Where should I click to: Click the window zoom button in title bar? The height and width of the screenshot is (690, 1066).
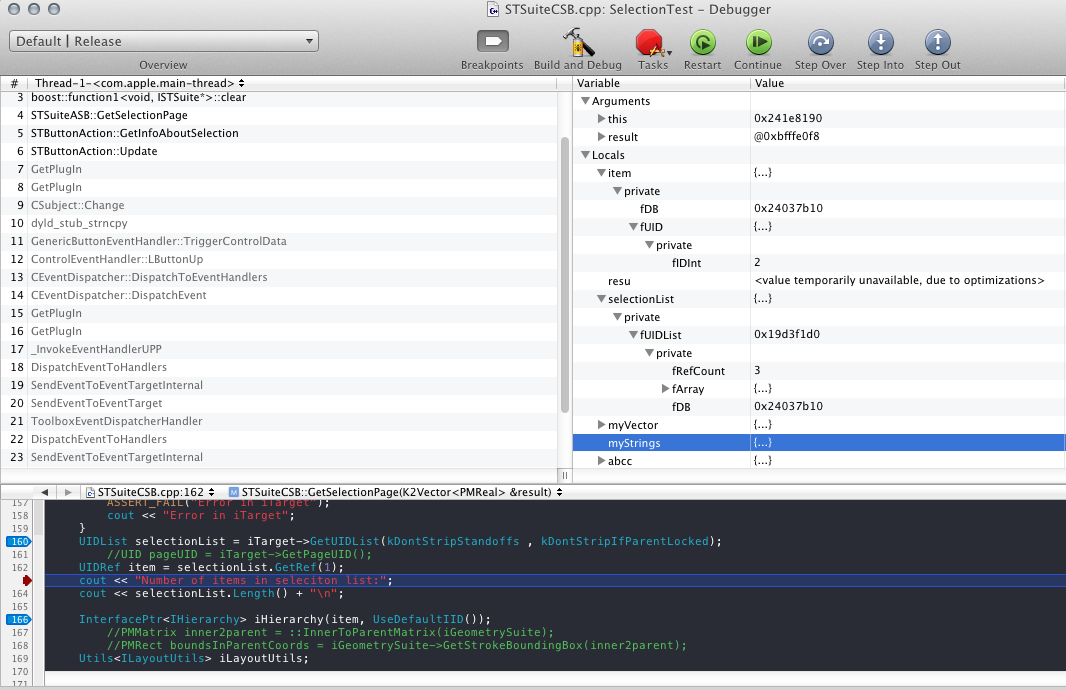click(54, 9)
